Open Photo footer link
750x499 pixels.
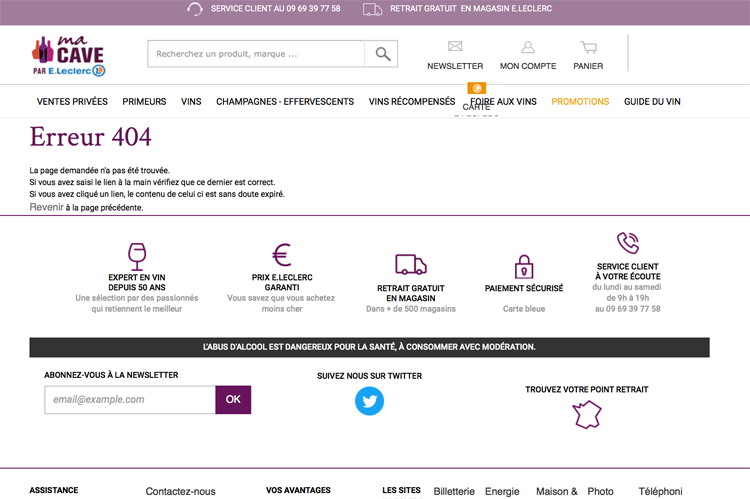coord(600,491)
